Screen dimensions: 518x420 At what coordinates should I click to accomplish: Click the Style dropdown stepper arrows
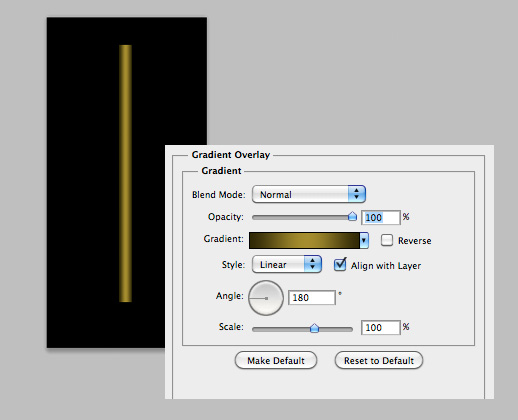tap(312, 264)
